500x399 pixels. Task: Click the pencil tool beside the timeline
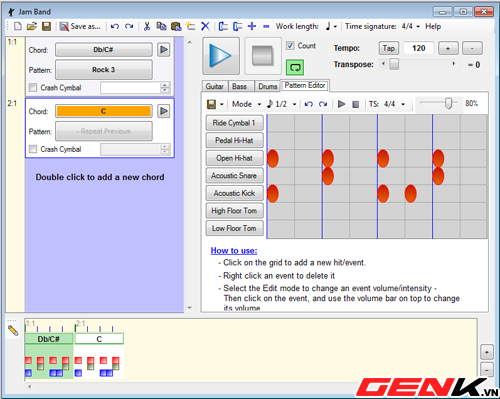[13, 330]
